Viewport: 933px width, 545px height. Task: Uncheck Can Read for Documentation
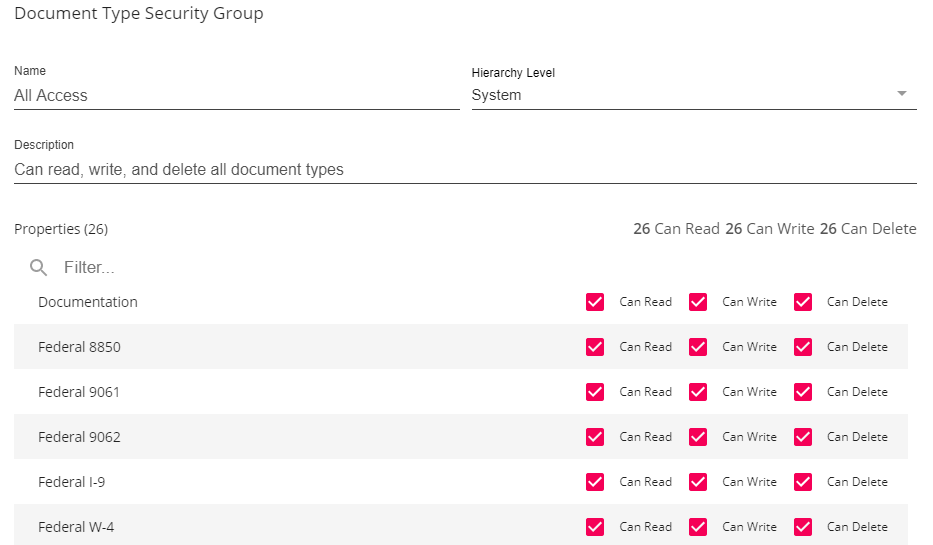point(595,302)
